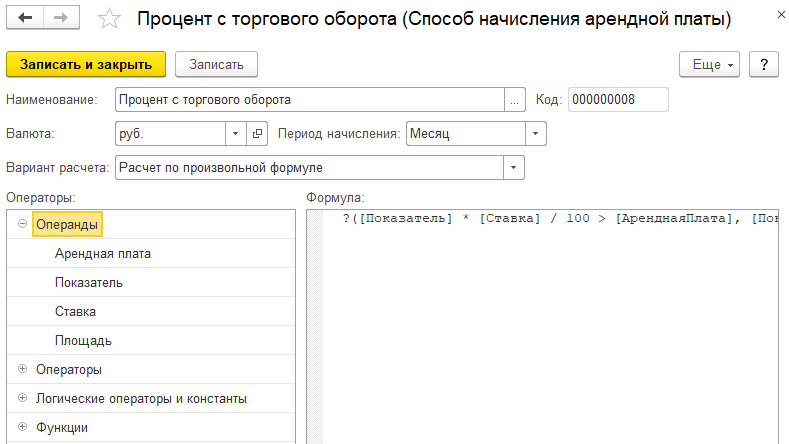789x444 pixels.
Task: Expand the Операторы tree group
Action: tap(22, 370)
